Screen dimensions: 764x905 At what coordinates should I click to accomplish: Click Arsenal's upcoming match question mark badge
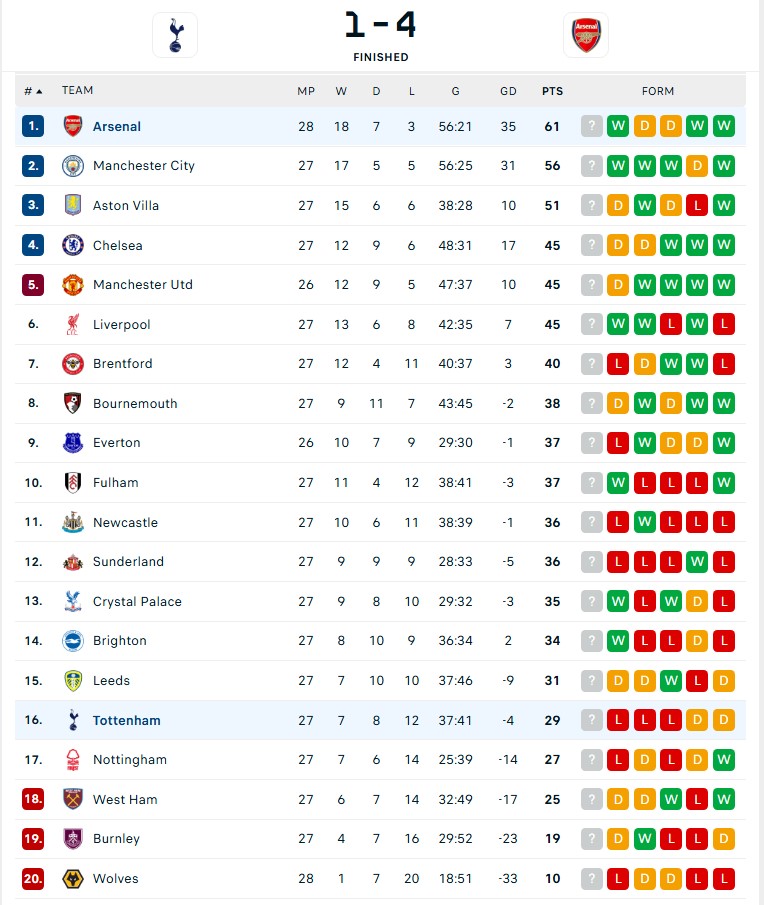coord(592,127)
